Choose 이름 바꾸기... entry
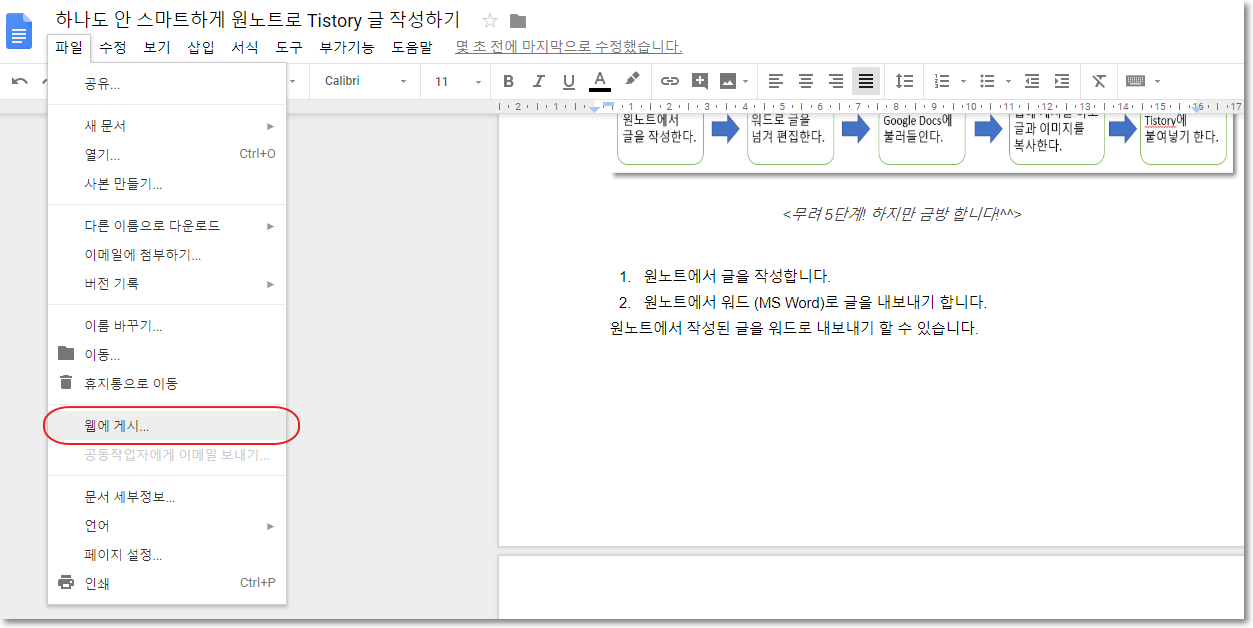Viewport: 1253px width, 628px height. click(167, 326)
